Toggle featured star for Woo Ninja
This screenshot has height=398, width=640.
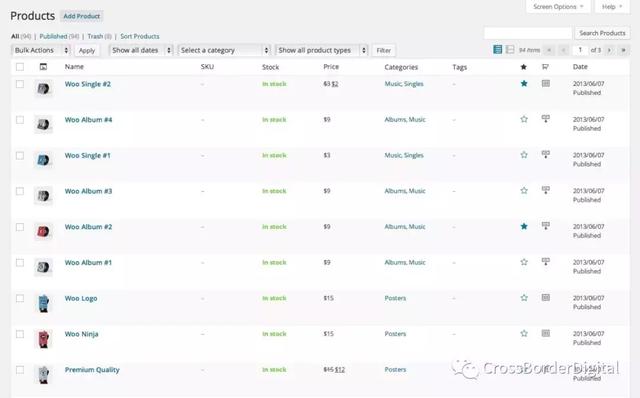coord(524,334)
